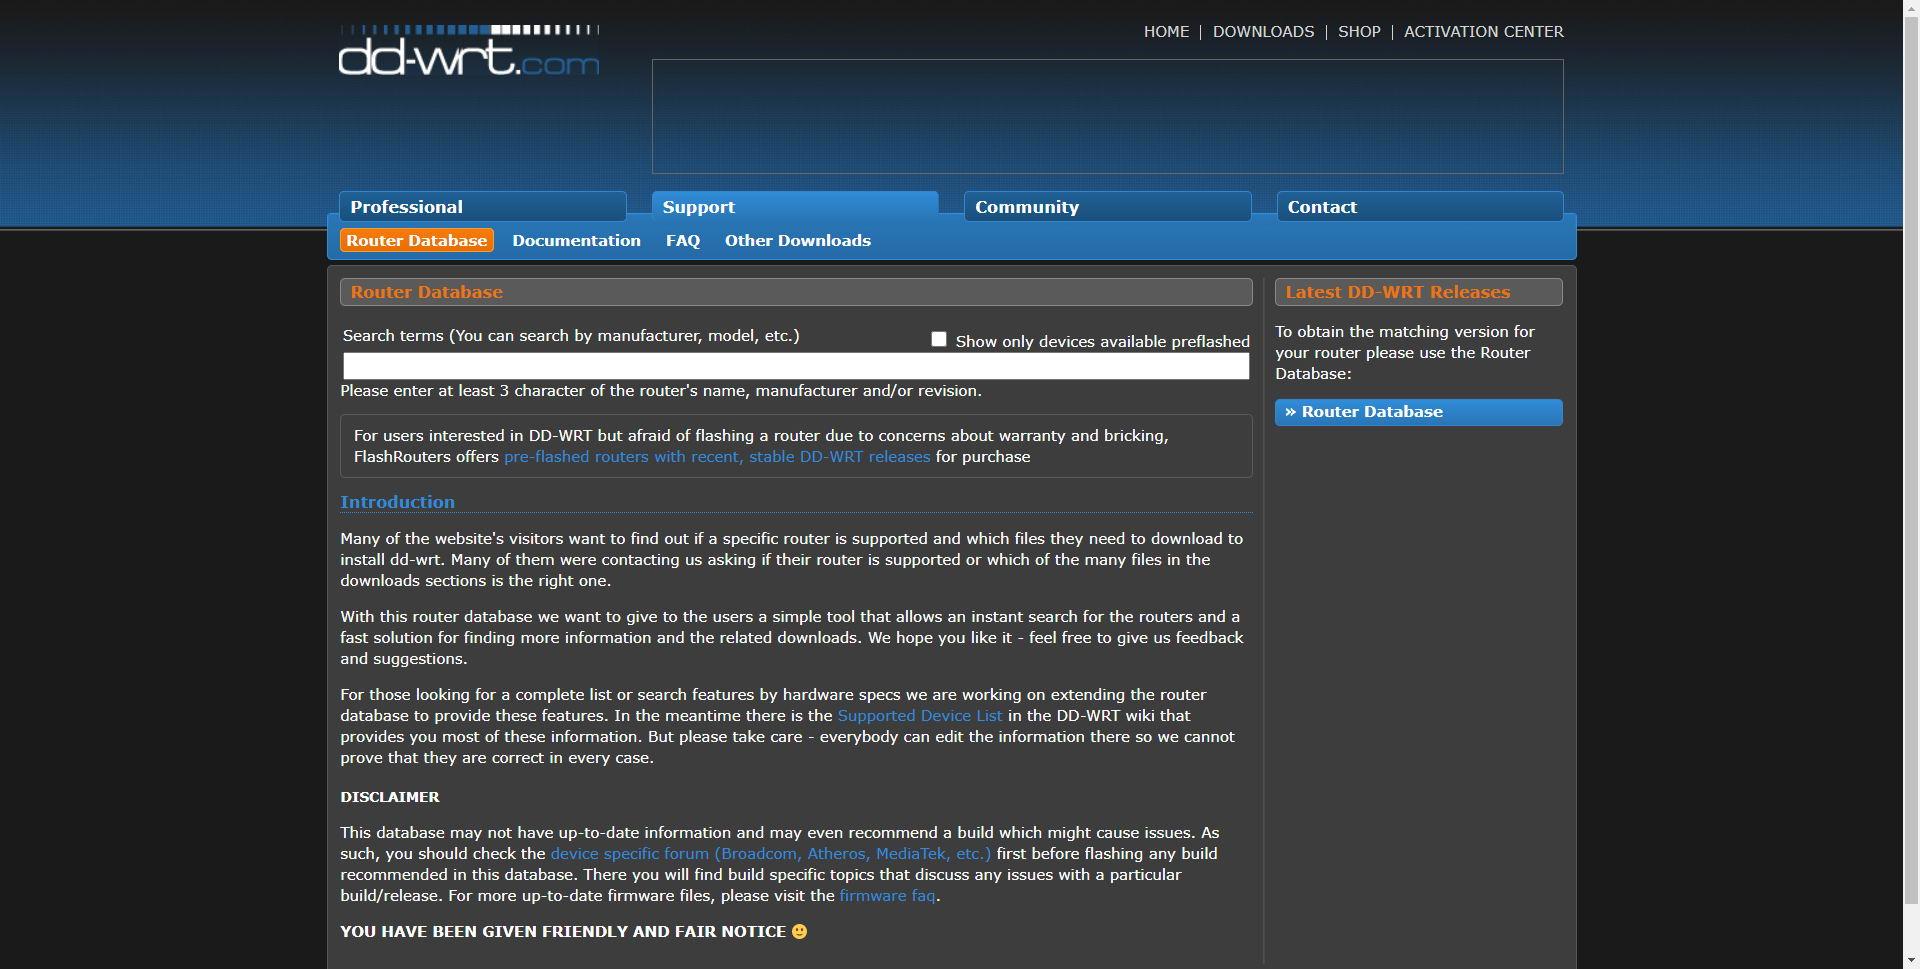Open the HOME link
1920x969 pixels.
click(1166, 32)
